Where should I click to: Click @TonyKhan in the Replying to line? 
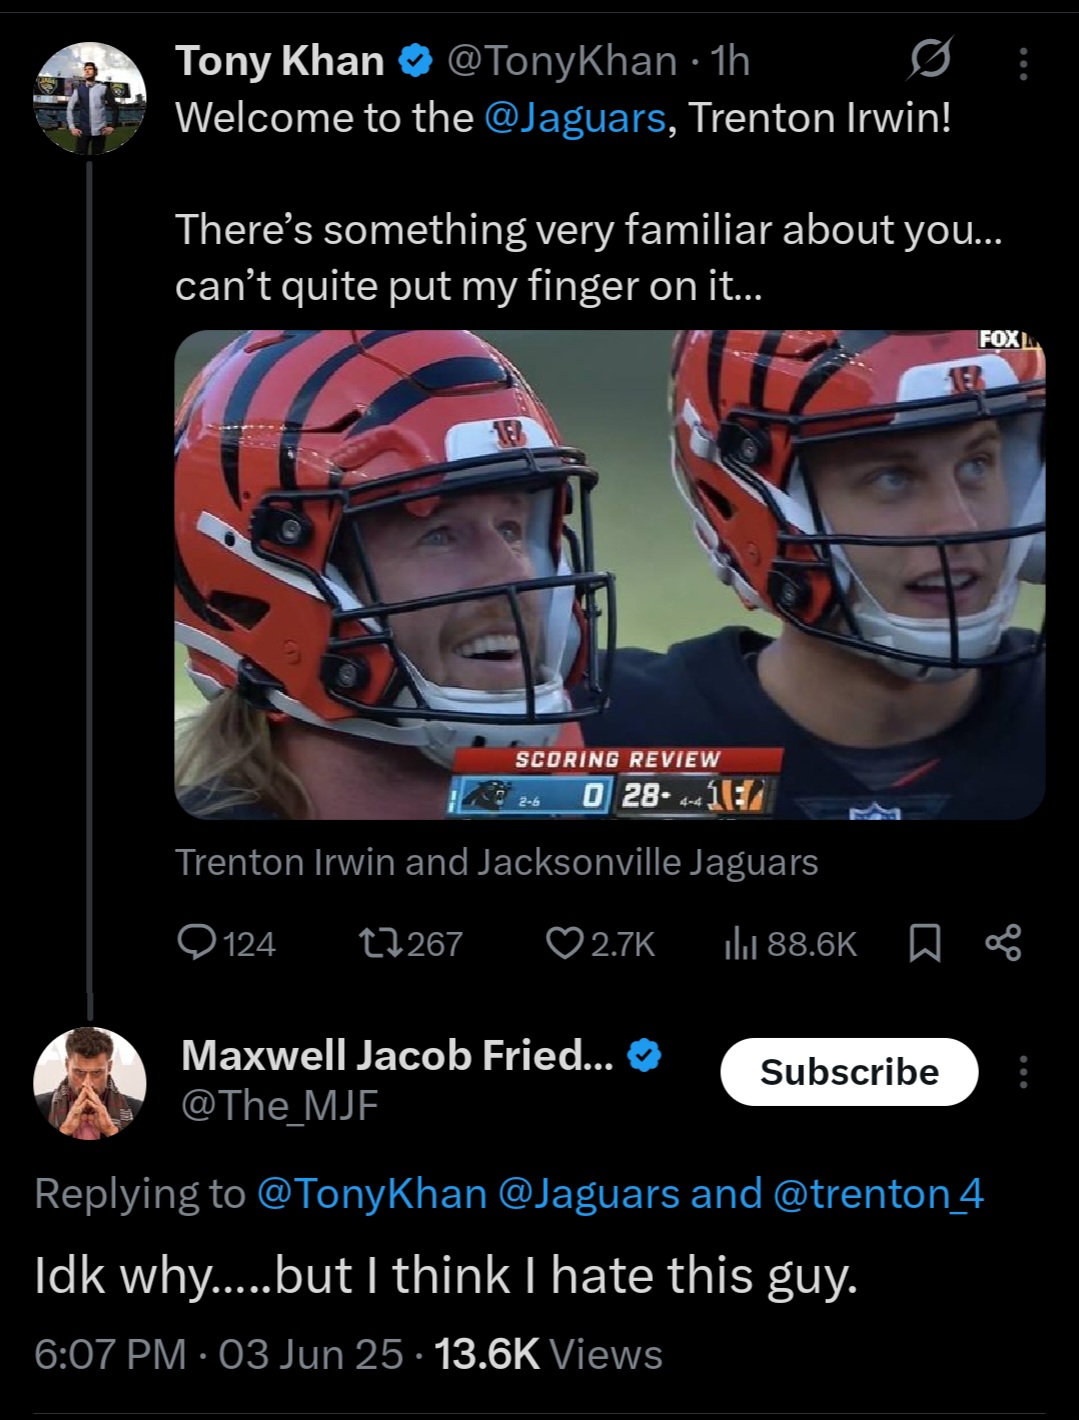point(371,1194)
